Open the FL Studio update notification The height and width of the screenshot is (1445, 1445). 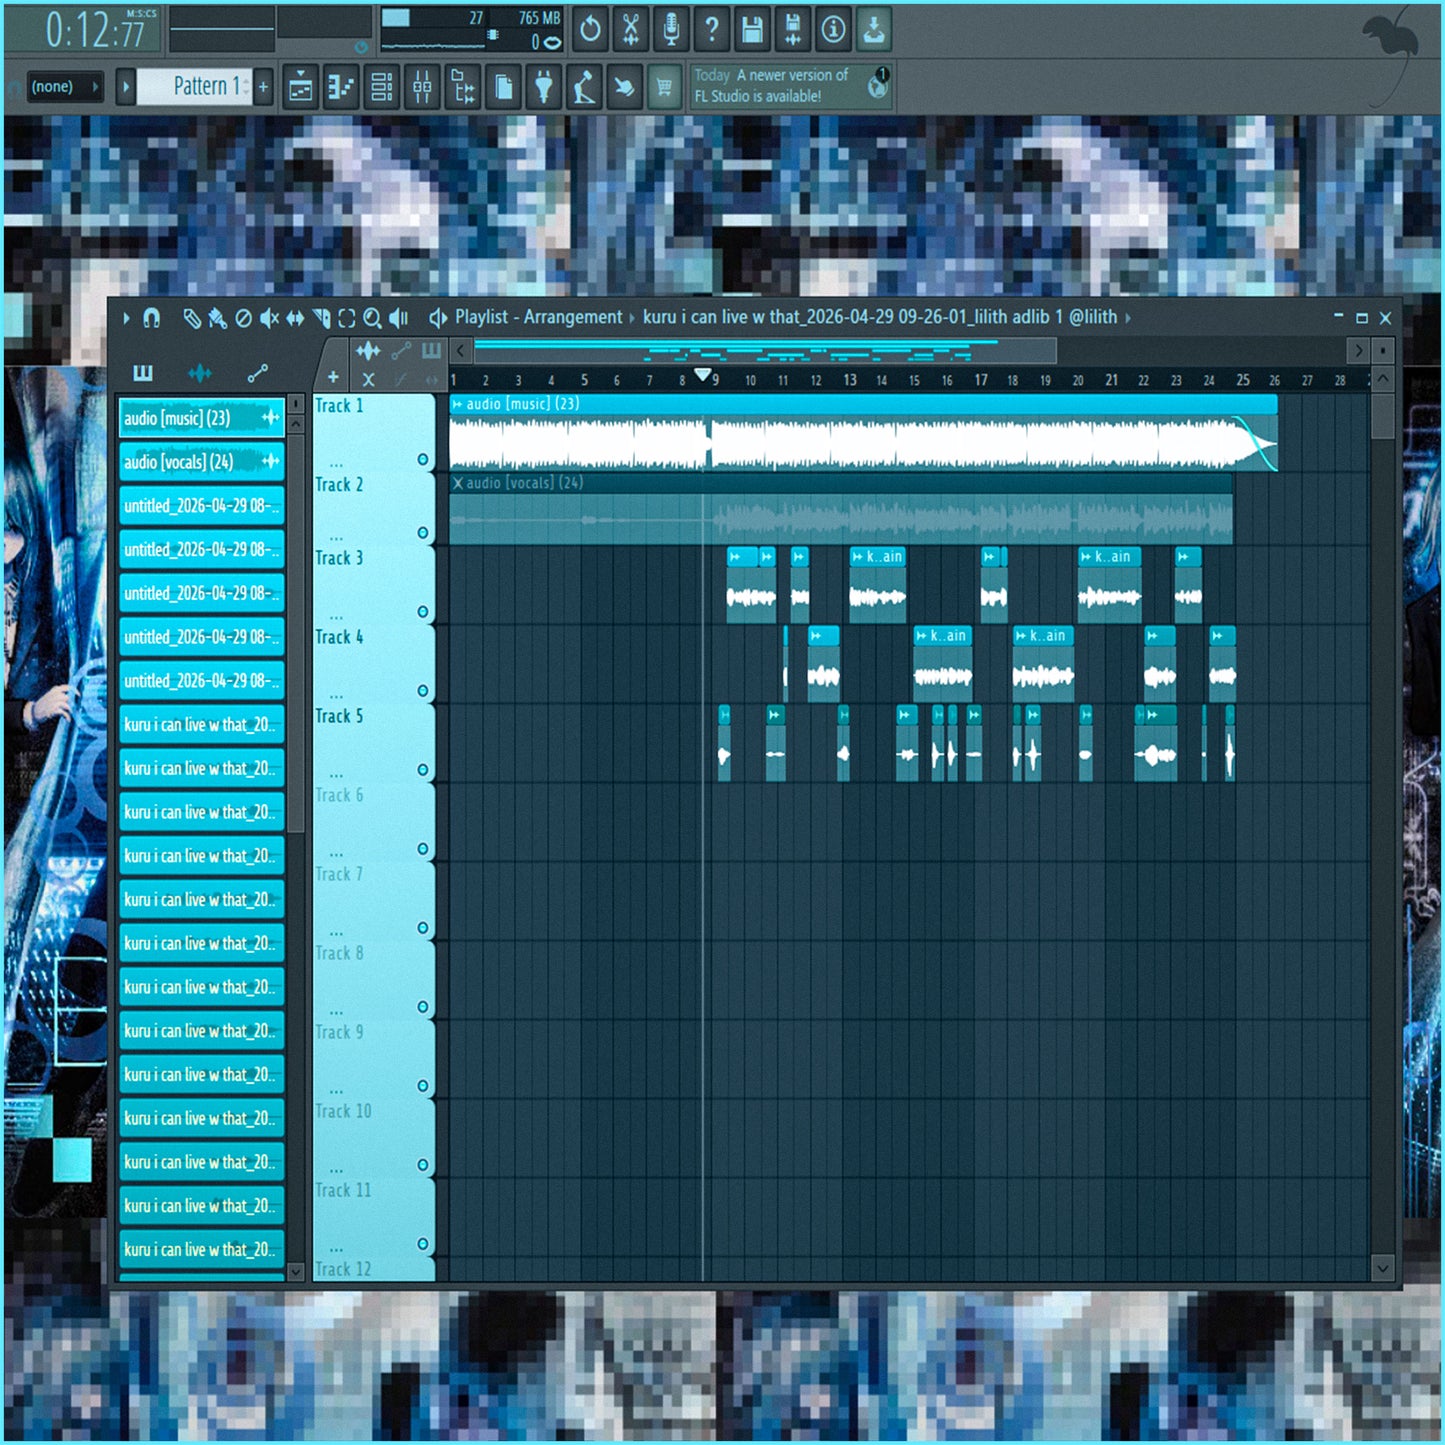click(791, 87)
